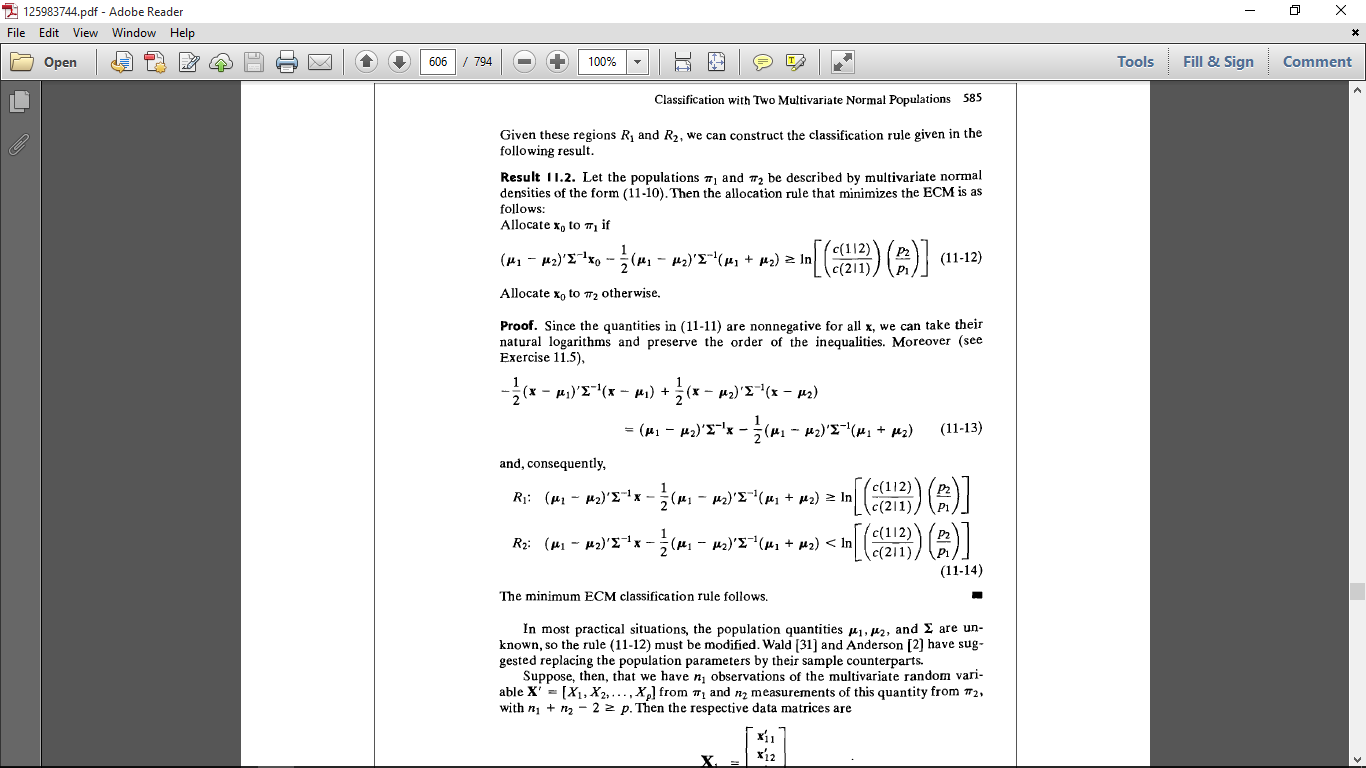Click the Adobe Reader title bar icon
Viewport: 1366px width, 768px height.
(11, 11)
